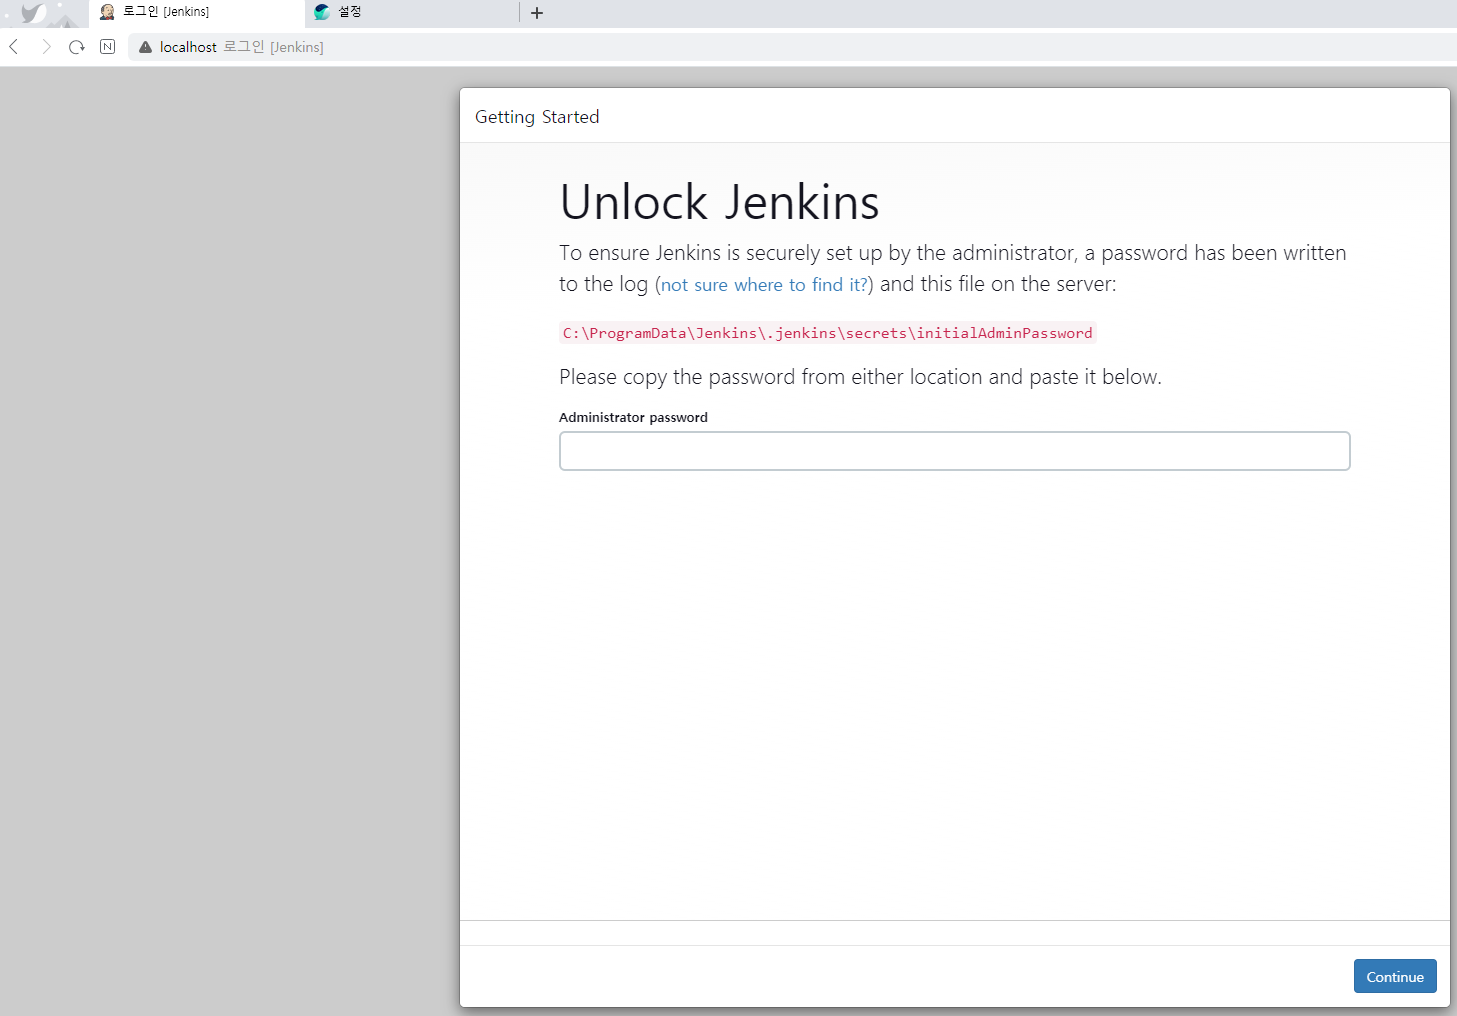The width and height of the screenshot is (1457, 1016).
Task: Switch to the 로그인 [Jenkins] tab
Action: coord(196,13)
